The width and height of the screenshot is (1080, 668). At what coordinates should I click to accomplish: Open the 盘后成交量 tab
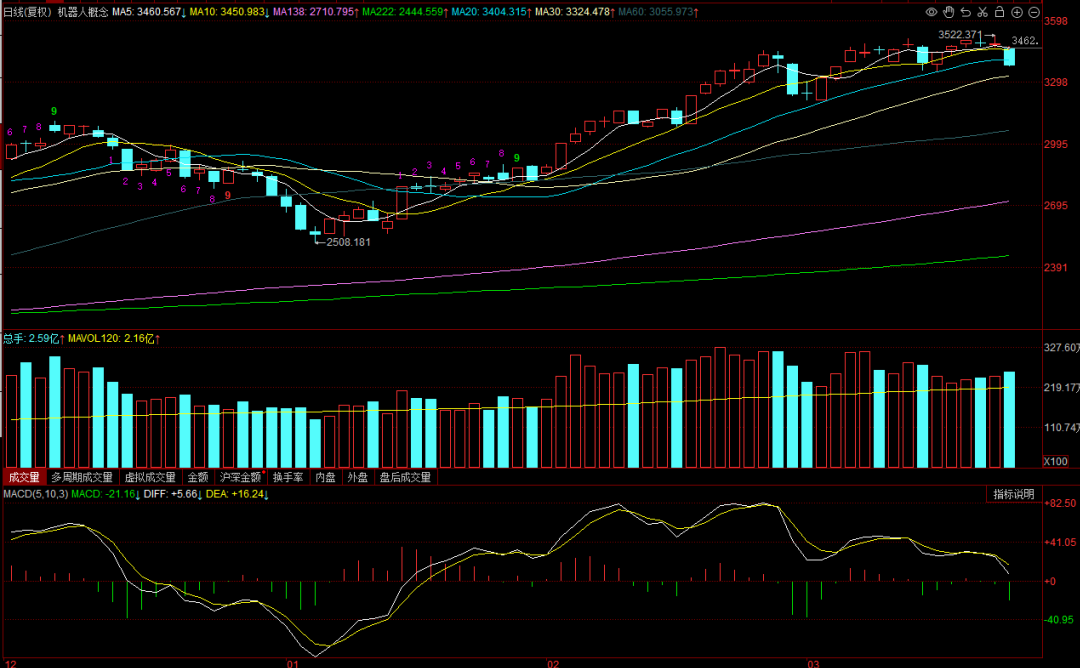click(405, 477)
